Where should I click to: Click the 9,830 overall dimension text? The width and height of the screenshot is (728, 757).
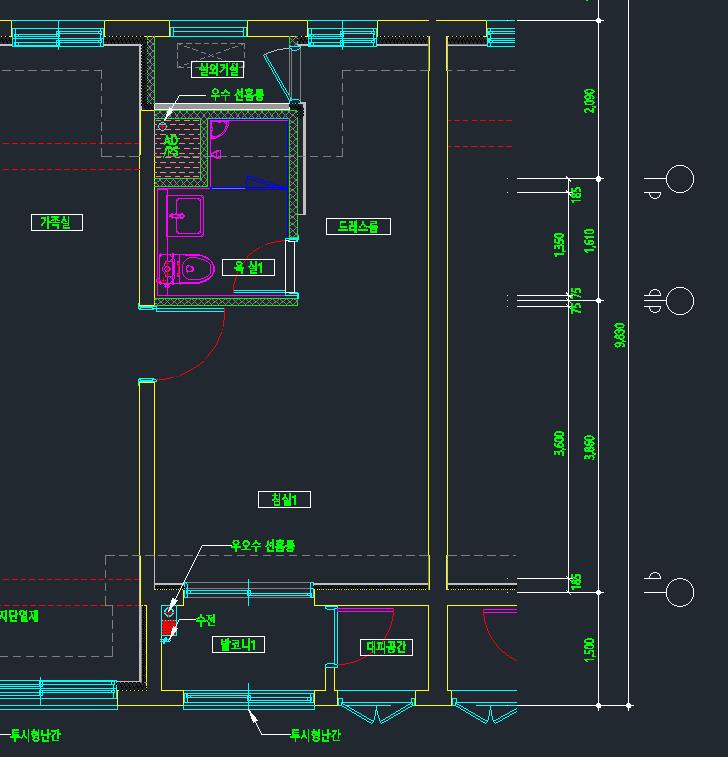pos(620,335)
